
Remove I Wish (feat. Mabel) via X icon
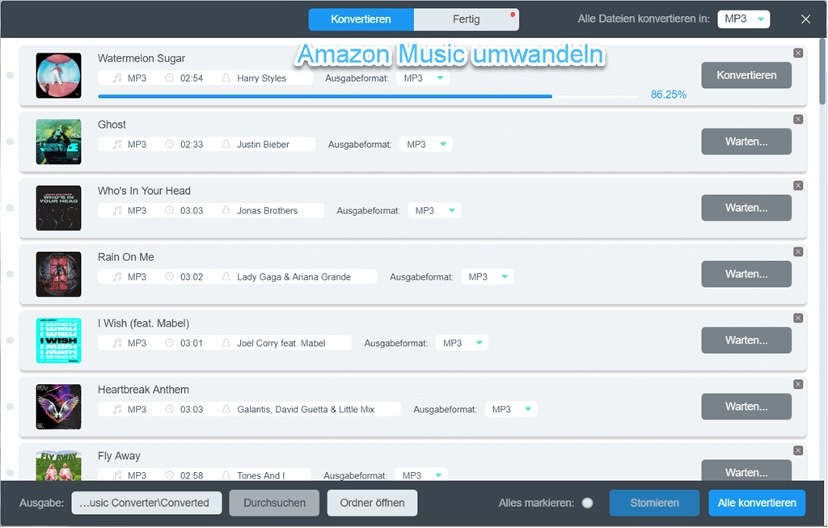798,318
